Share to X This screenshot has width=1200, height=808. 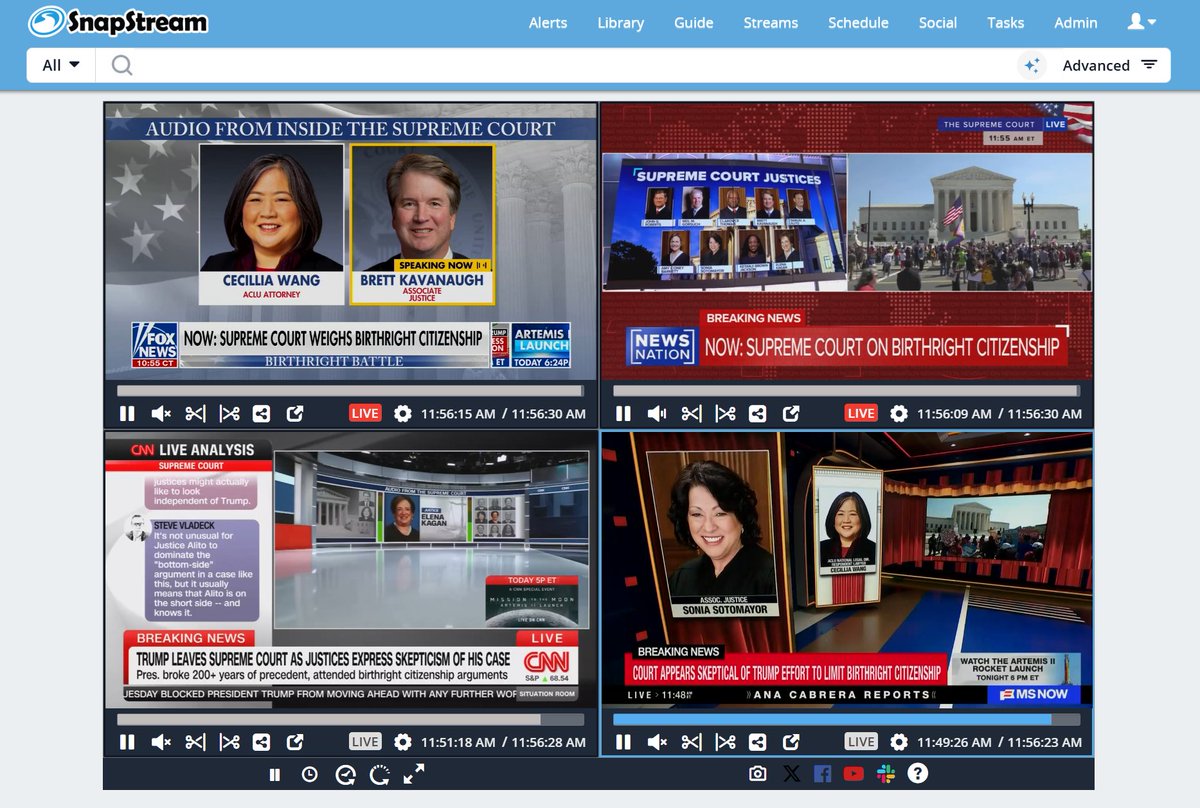pyautogui.click(x=791, y=774)
